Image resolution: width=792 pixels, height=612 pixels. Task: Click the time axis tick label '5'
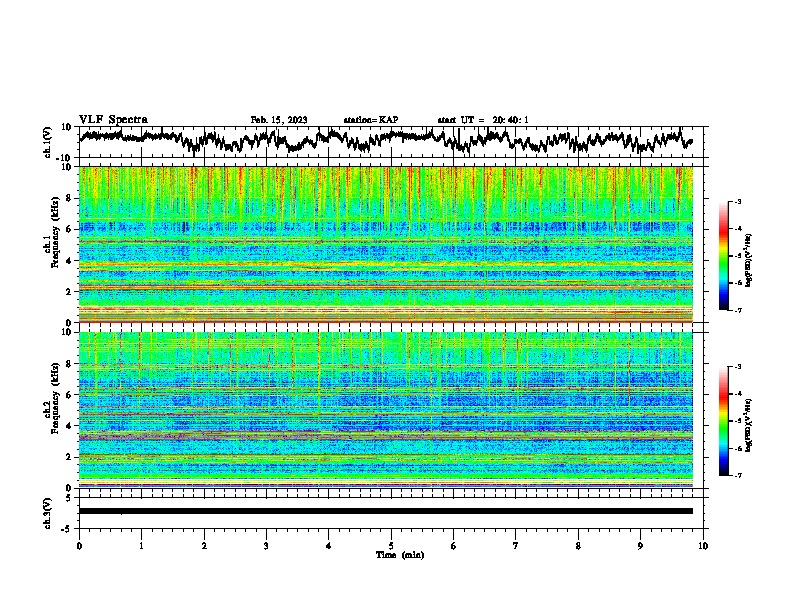point(391,546)
